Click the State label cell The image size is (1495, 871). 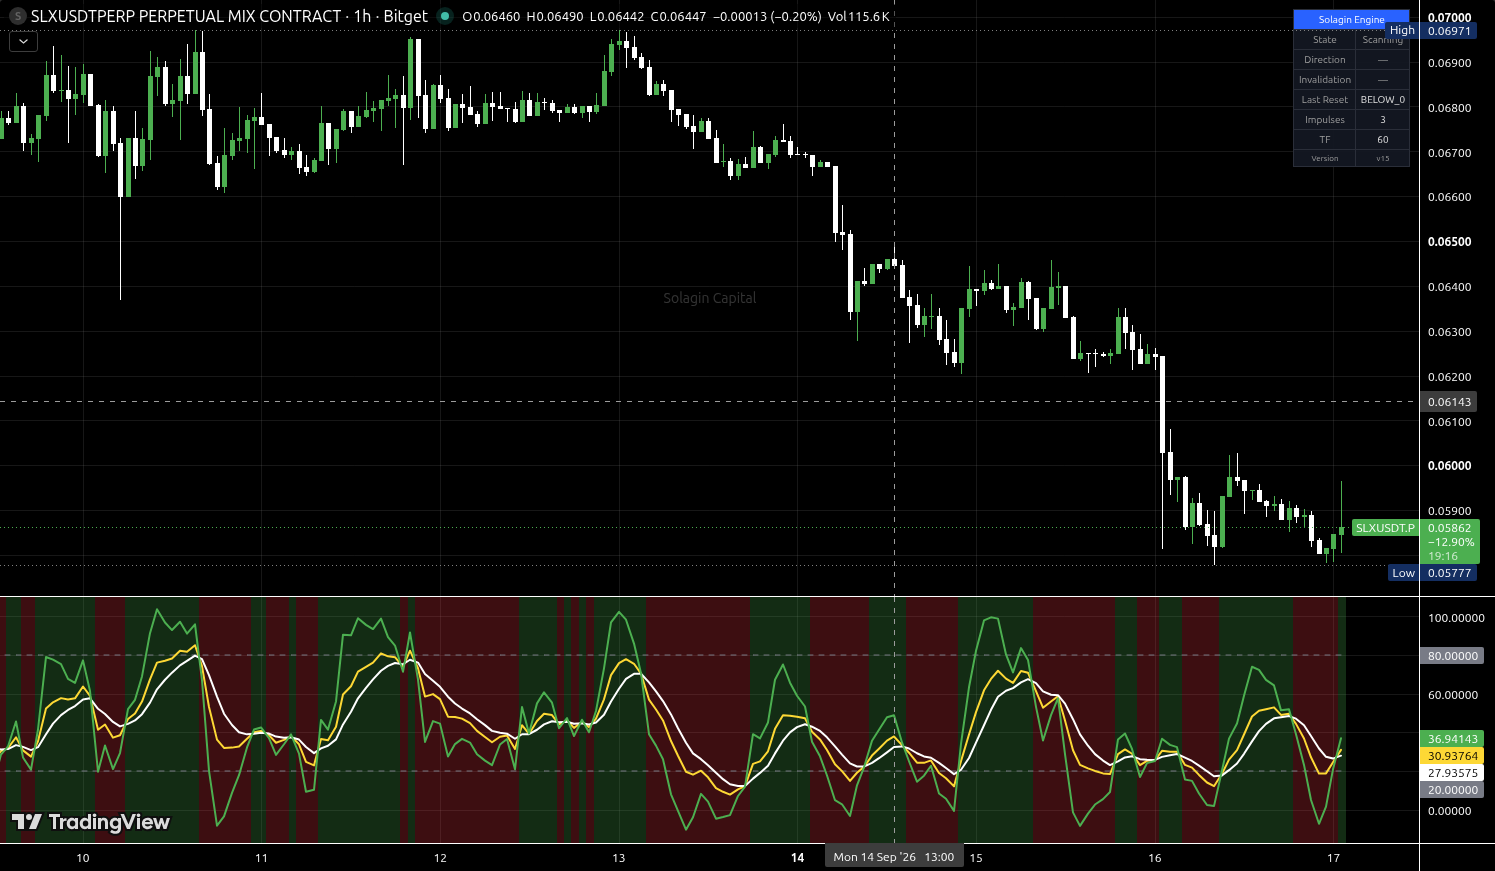(x=1324, y=40)
